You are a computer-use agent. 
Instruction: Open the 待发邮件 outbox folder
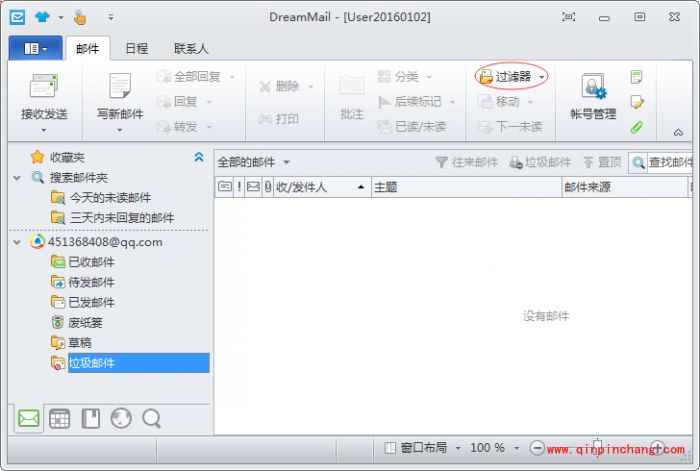83,282
